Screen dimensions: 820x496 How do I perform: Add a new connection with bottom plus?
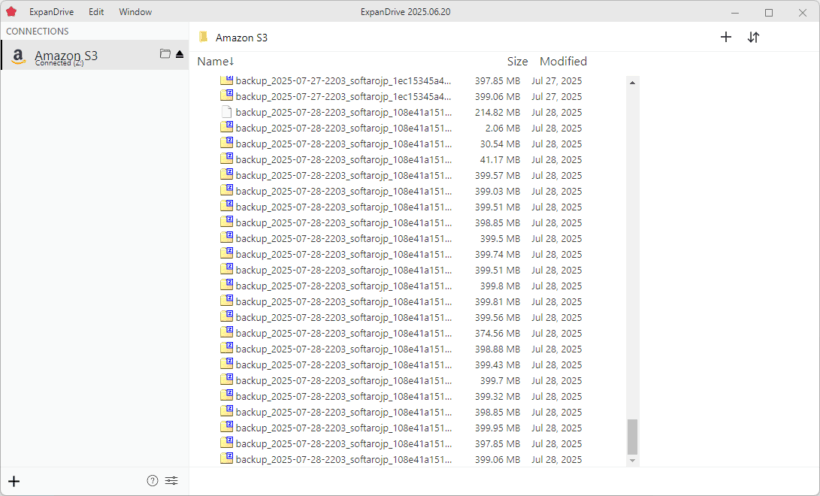pyautogui.click(x=14, y=481)
